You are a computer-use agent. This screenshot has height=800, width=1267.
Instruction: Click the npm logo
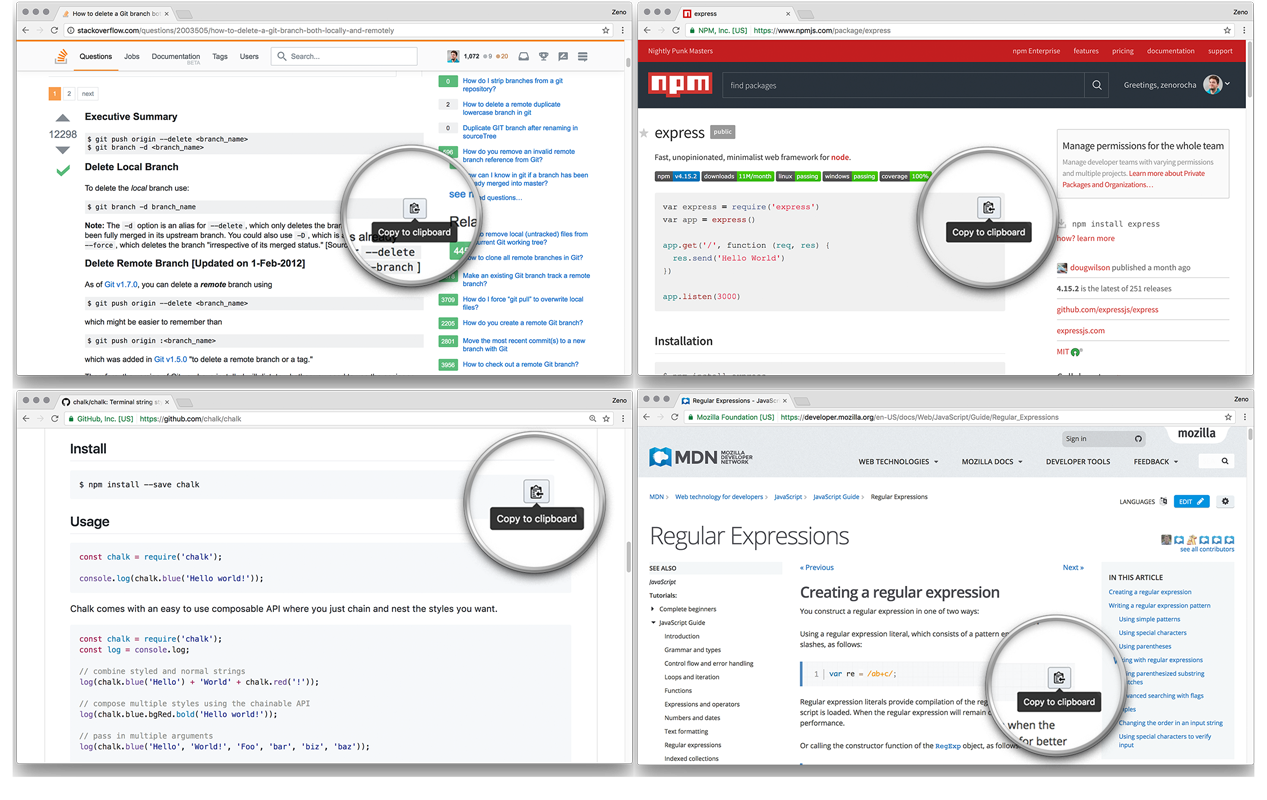tap(680, 85)
